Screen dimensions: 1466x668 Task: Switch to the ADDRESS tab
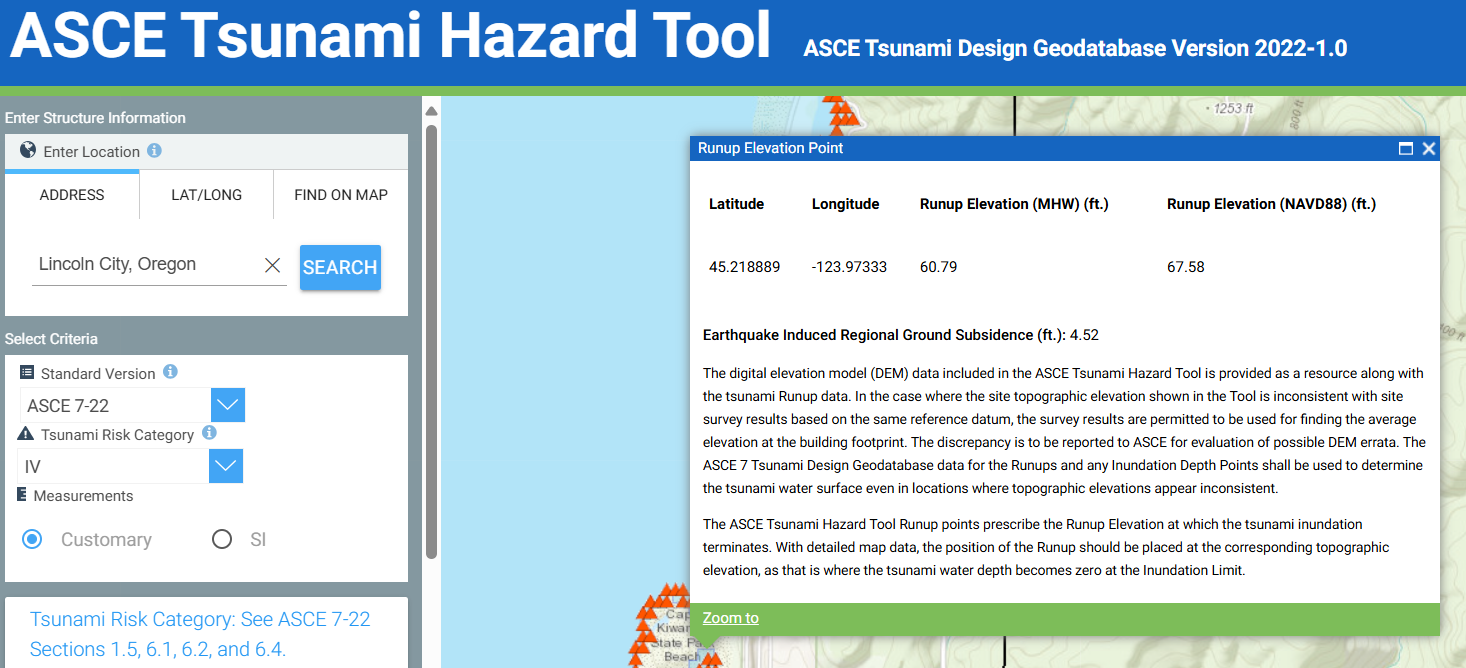72,195
